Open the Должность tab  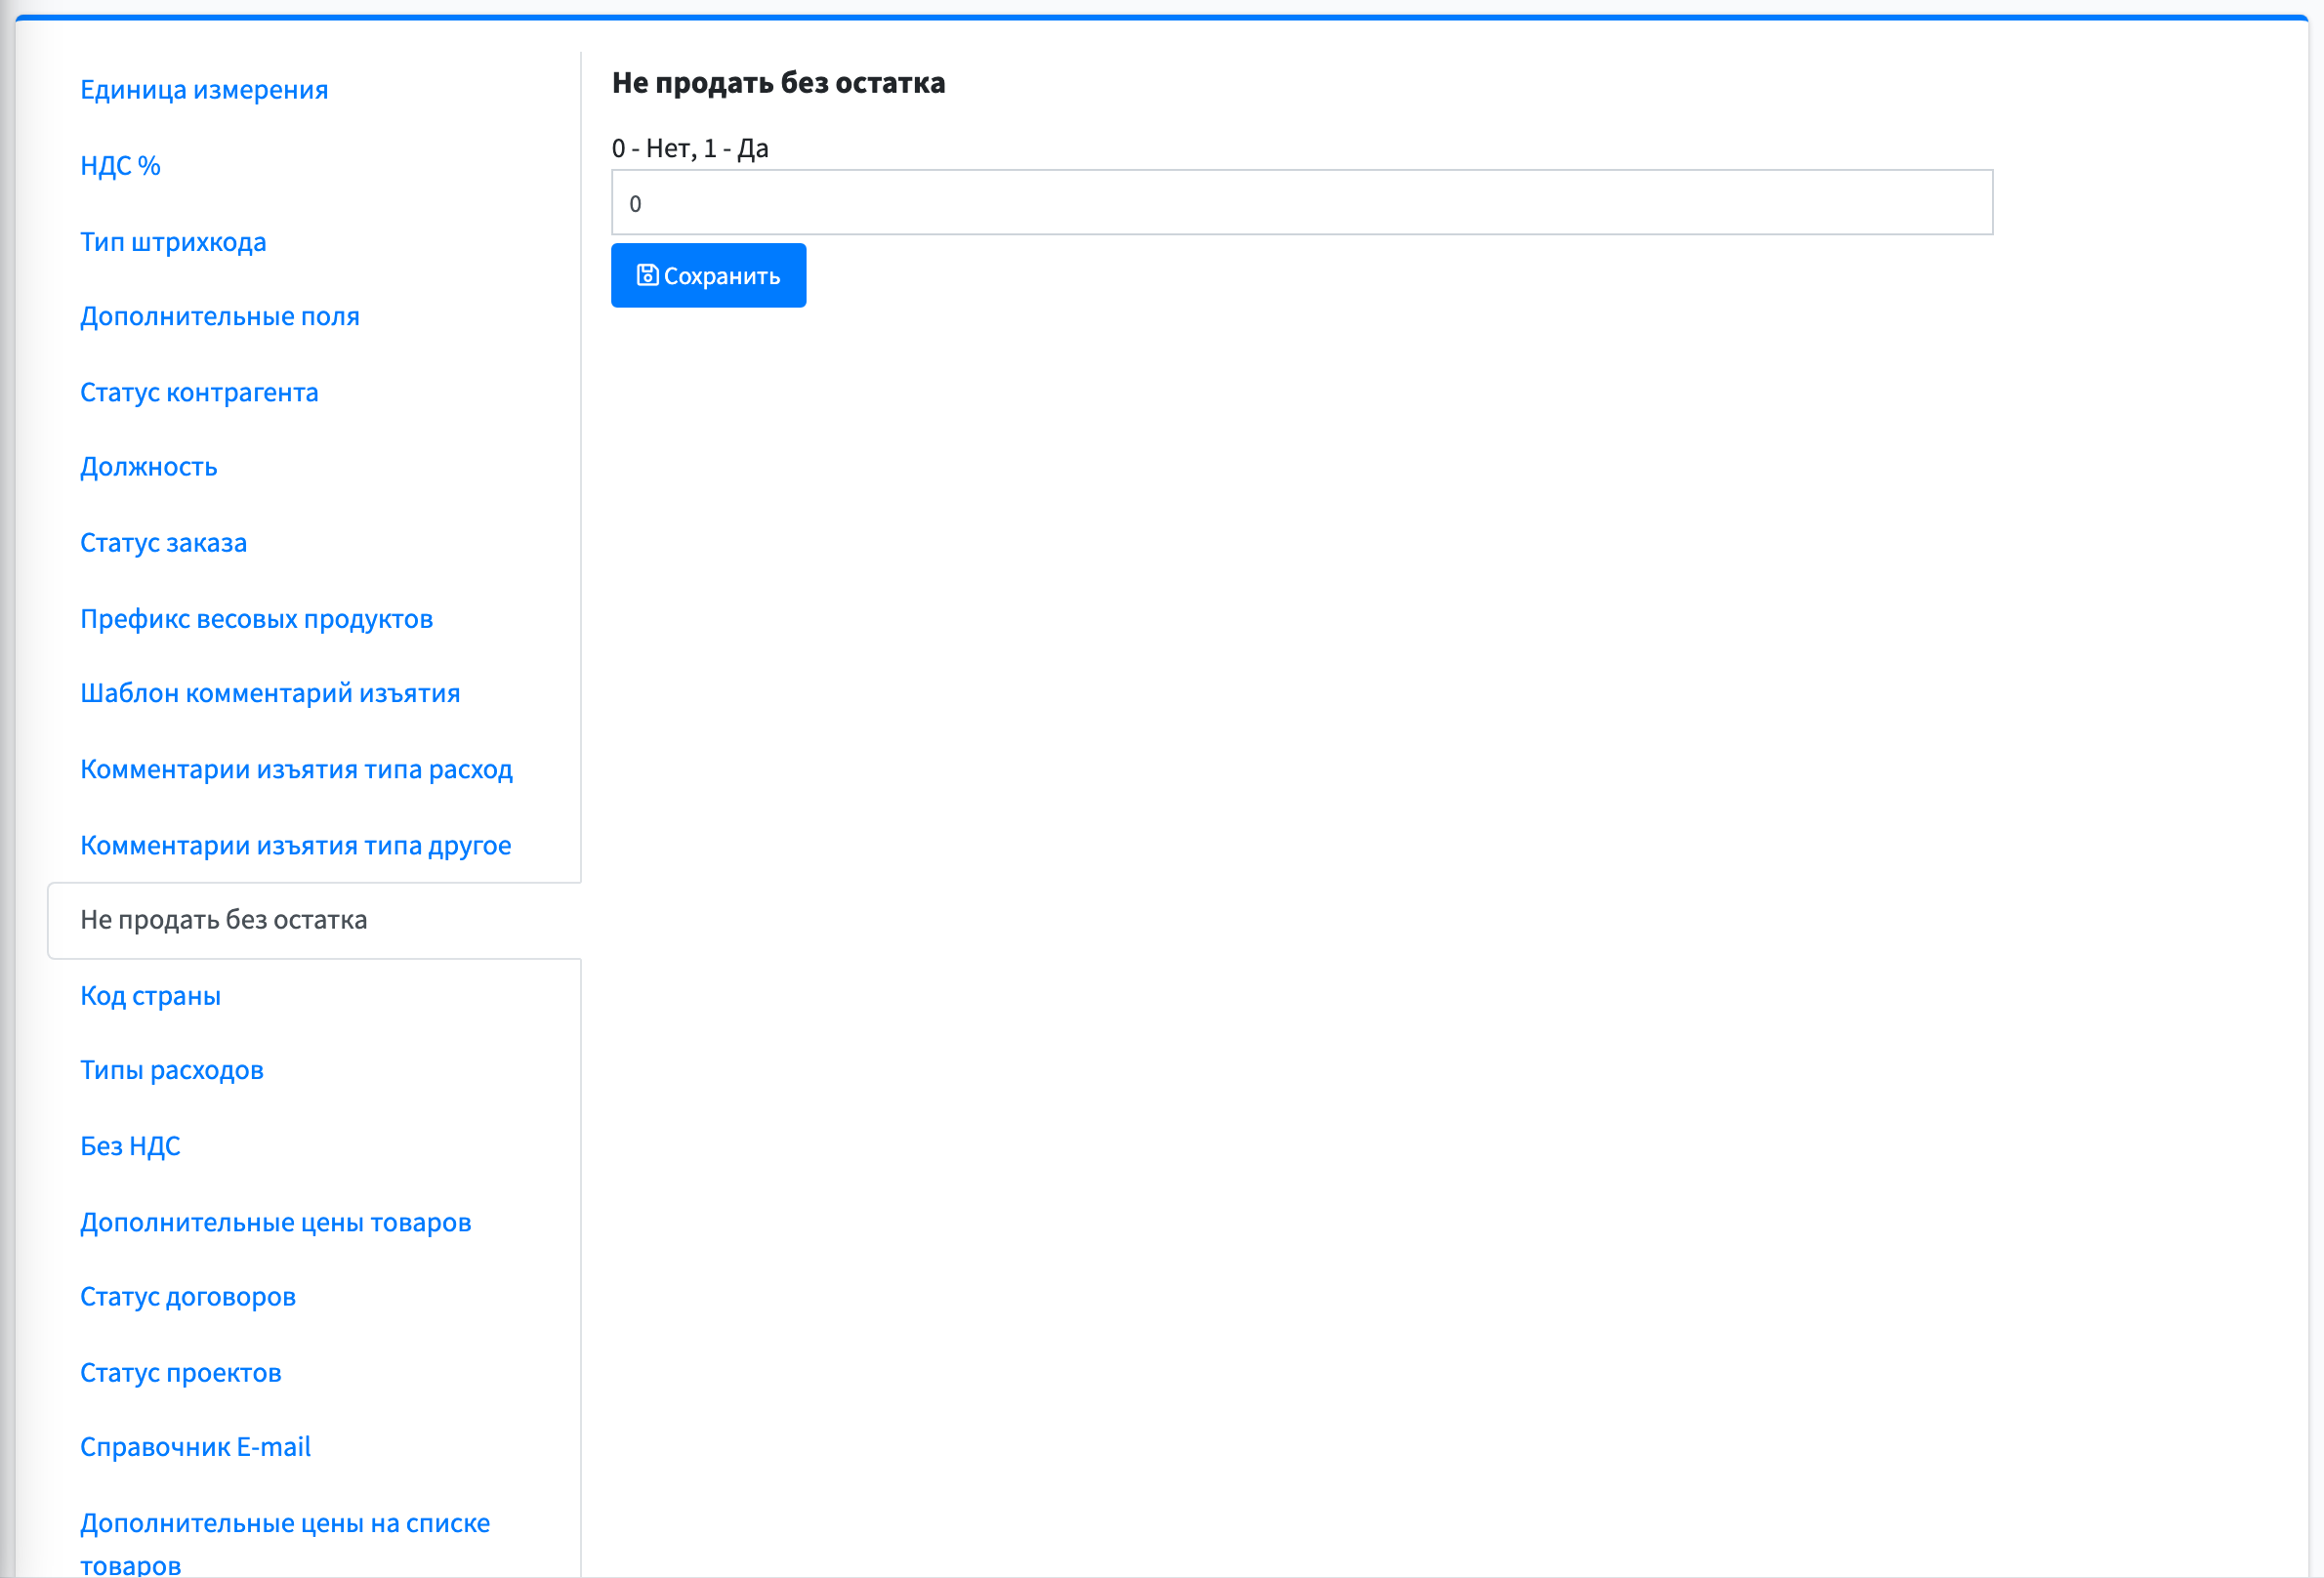(148, 467)
